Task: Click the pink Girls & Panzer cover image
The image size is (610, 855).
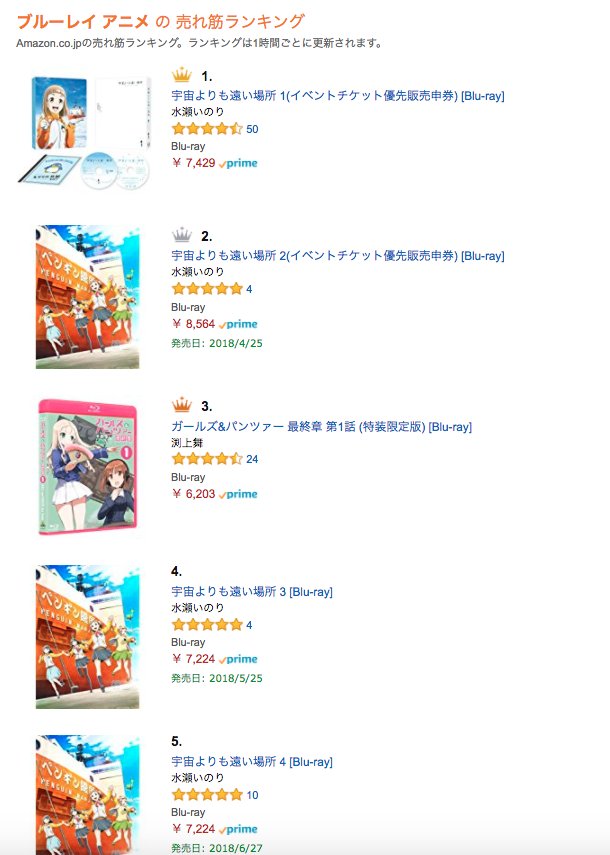Action: (x=87, y=467)
